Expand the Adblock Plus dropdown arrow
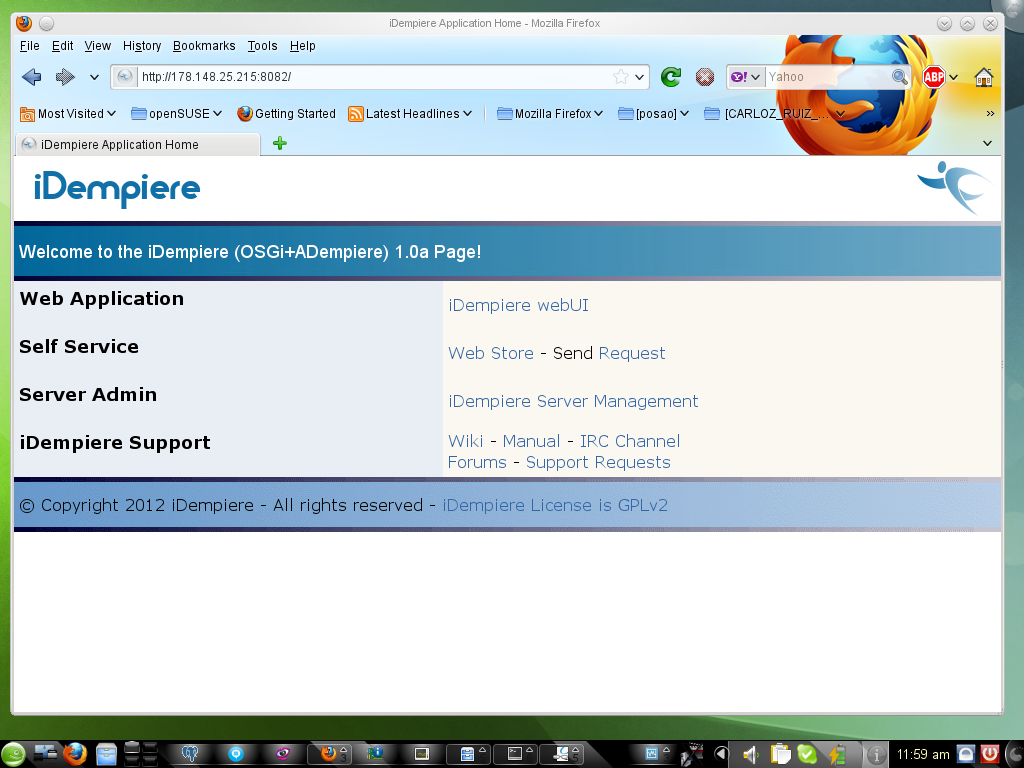Viewport: 1024px width, 768px height. 953,77
